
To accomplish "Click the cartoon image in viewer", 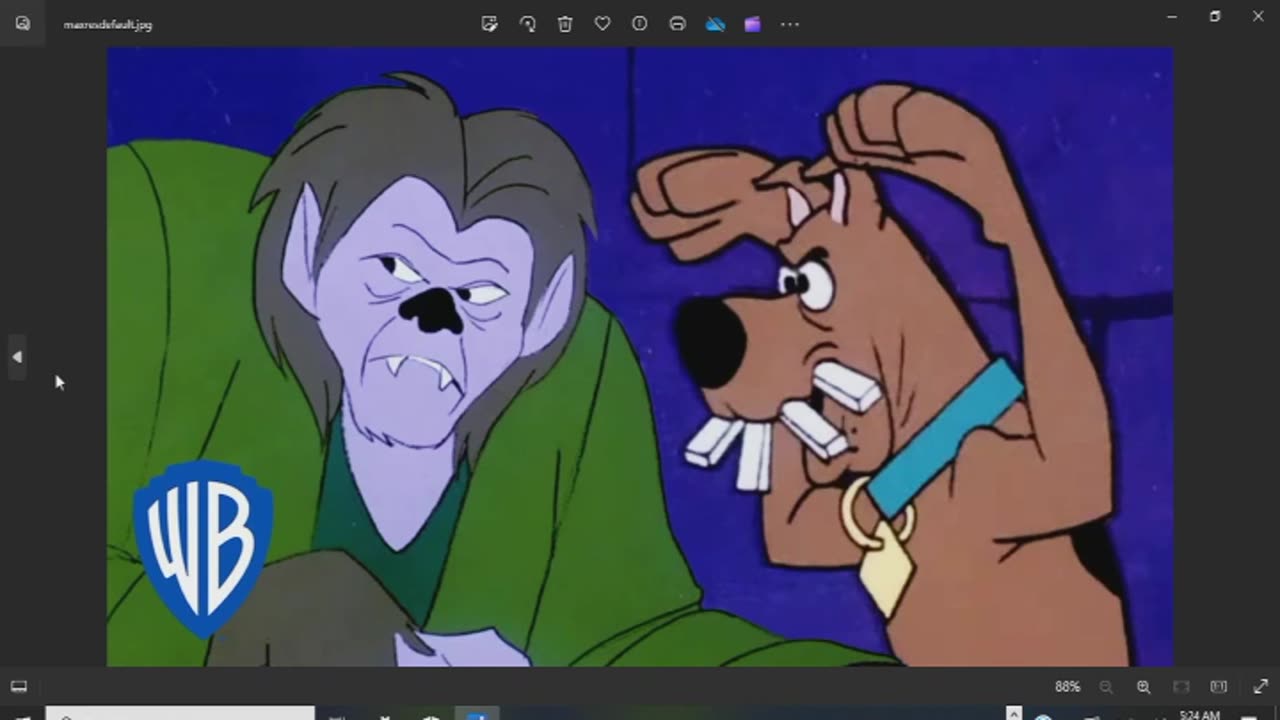I will tap(640, 356).
